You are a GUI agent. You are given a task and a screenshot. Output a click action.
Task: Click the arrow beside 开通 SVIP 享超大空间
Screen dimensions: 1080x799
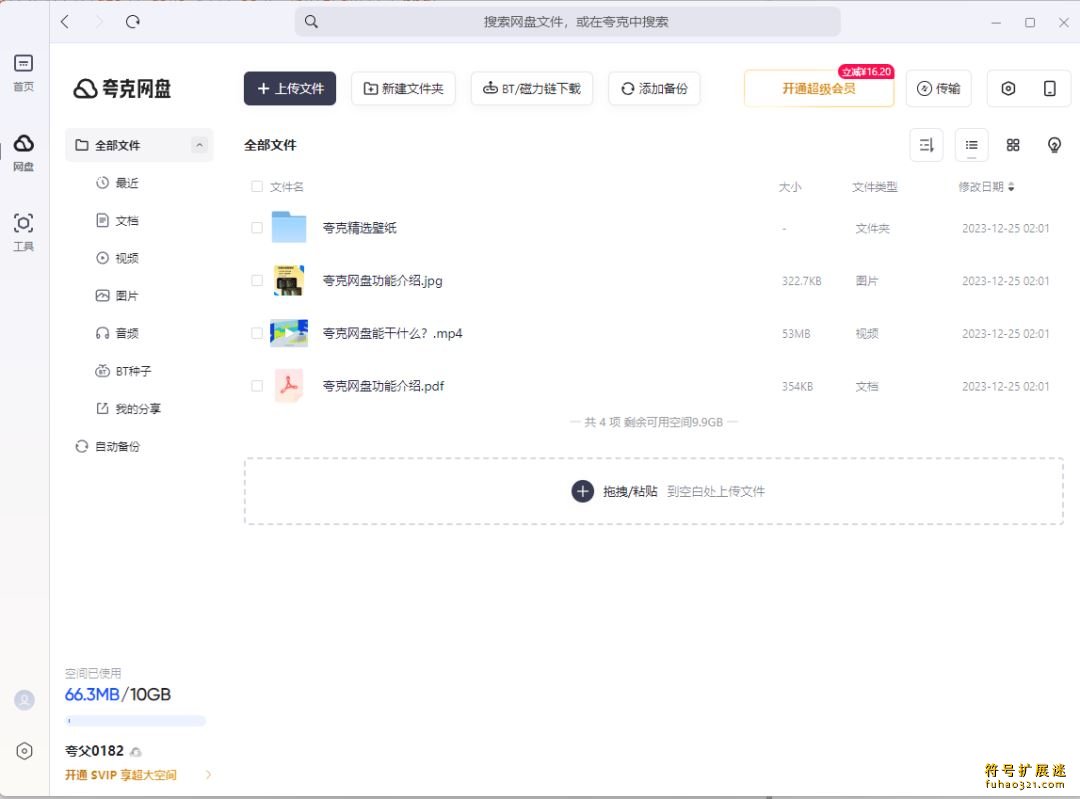(x=209, y=775)
